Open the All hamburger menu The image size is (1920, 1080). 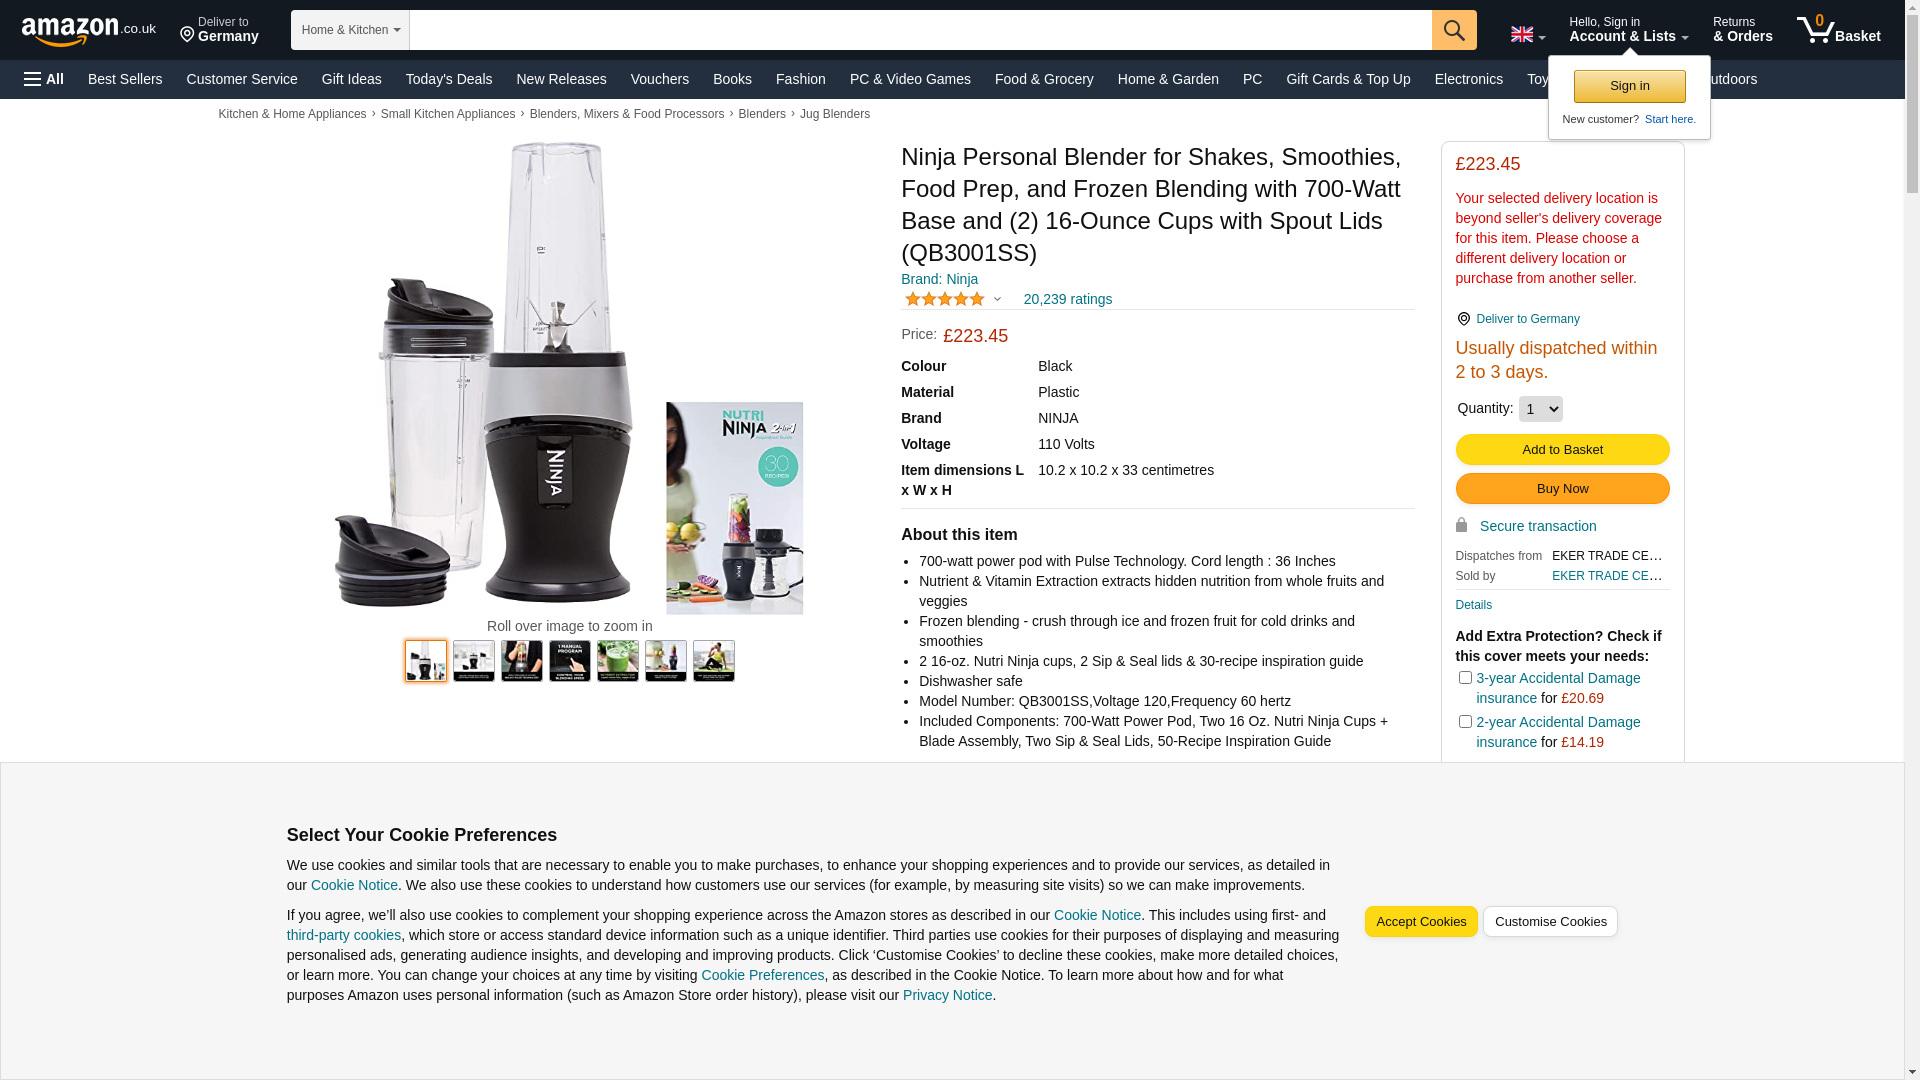(44, 79)
